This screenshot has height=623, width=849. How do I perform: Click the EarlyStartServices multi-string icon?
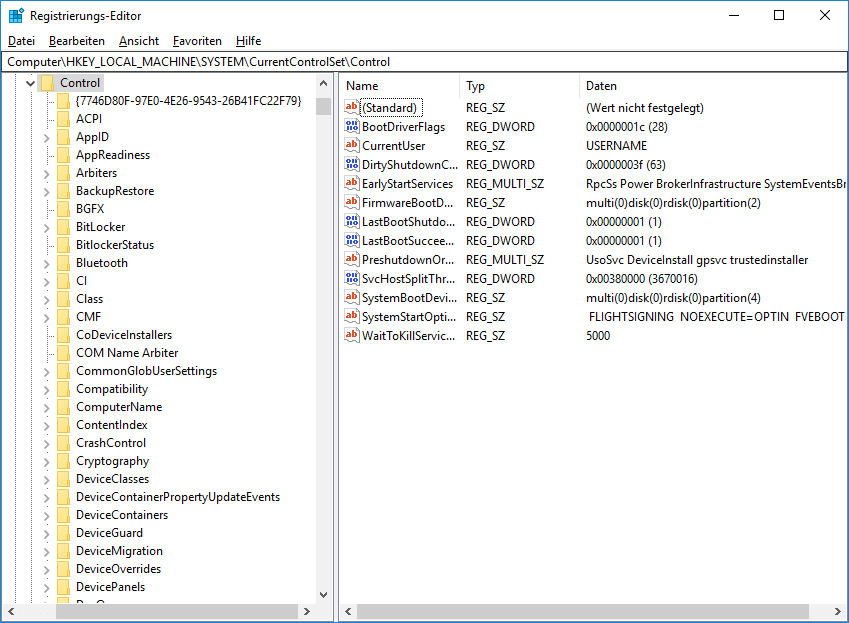[352, 183]
